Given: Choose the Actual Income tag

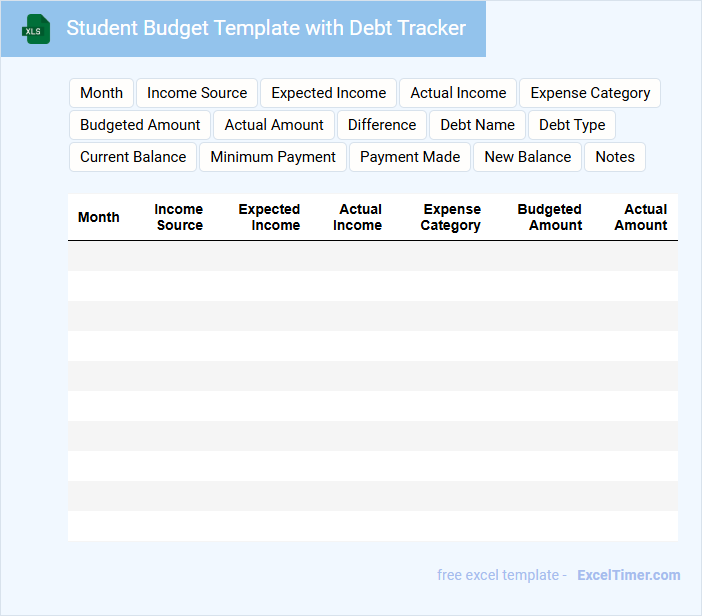Looking at the screenshot, I should tap(458, 93).
